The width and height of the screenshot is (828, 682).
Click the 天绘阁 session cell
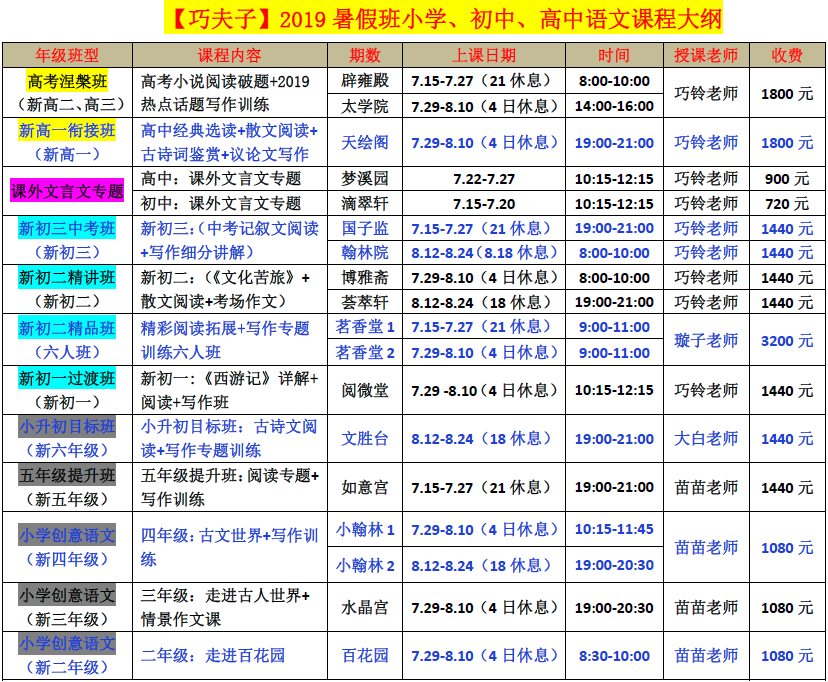(x=365, y=142)
